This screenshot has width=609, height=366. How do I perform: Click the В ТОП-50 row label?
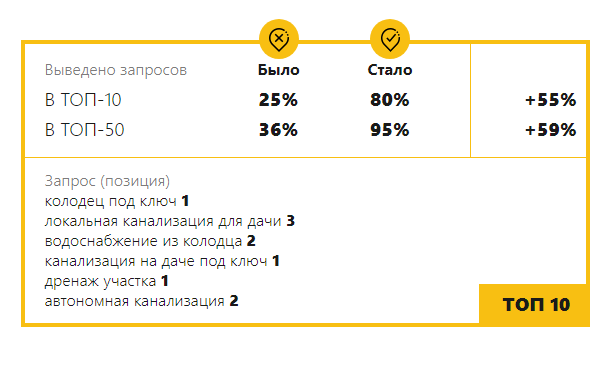point(84,130)
